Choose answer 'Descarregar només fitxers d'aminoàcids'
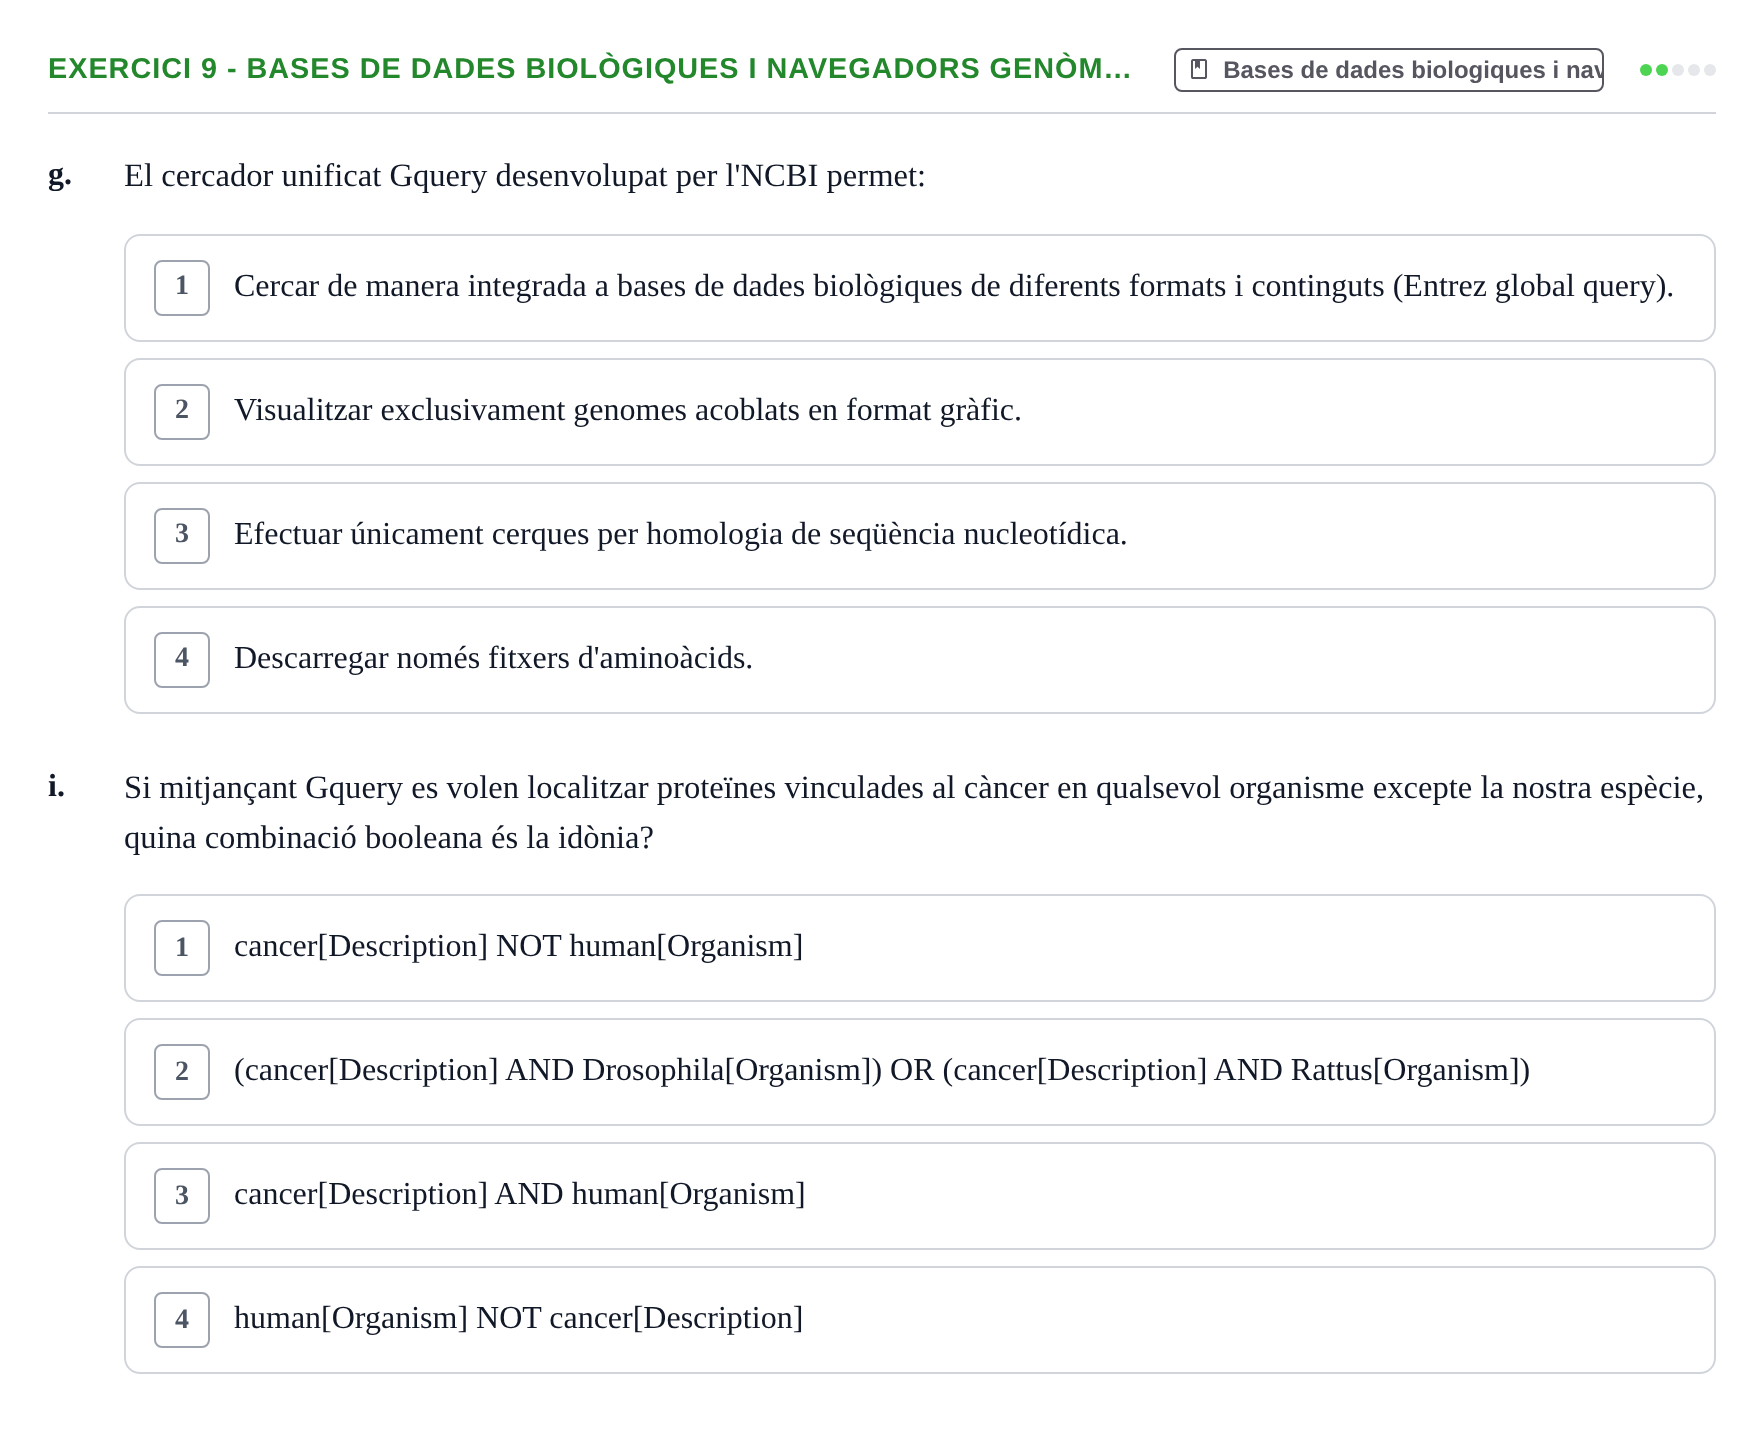 (x=919, y=660)
